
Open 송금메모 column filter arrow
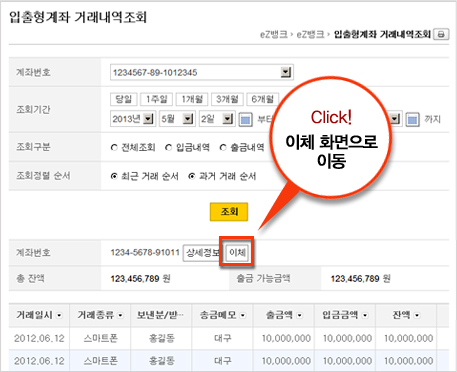[243, 315]
